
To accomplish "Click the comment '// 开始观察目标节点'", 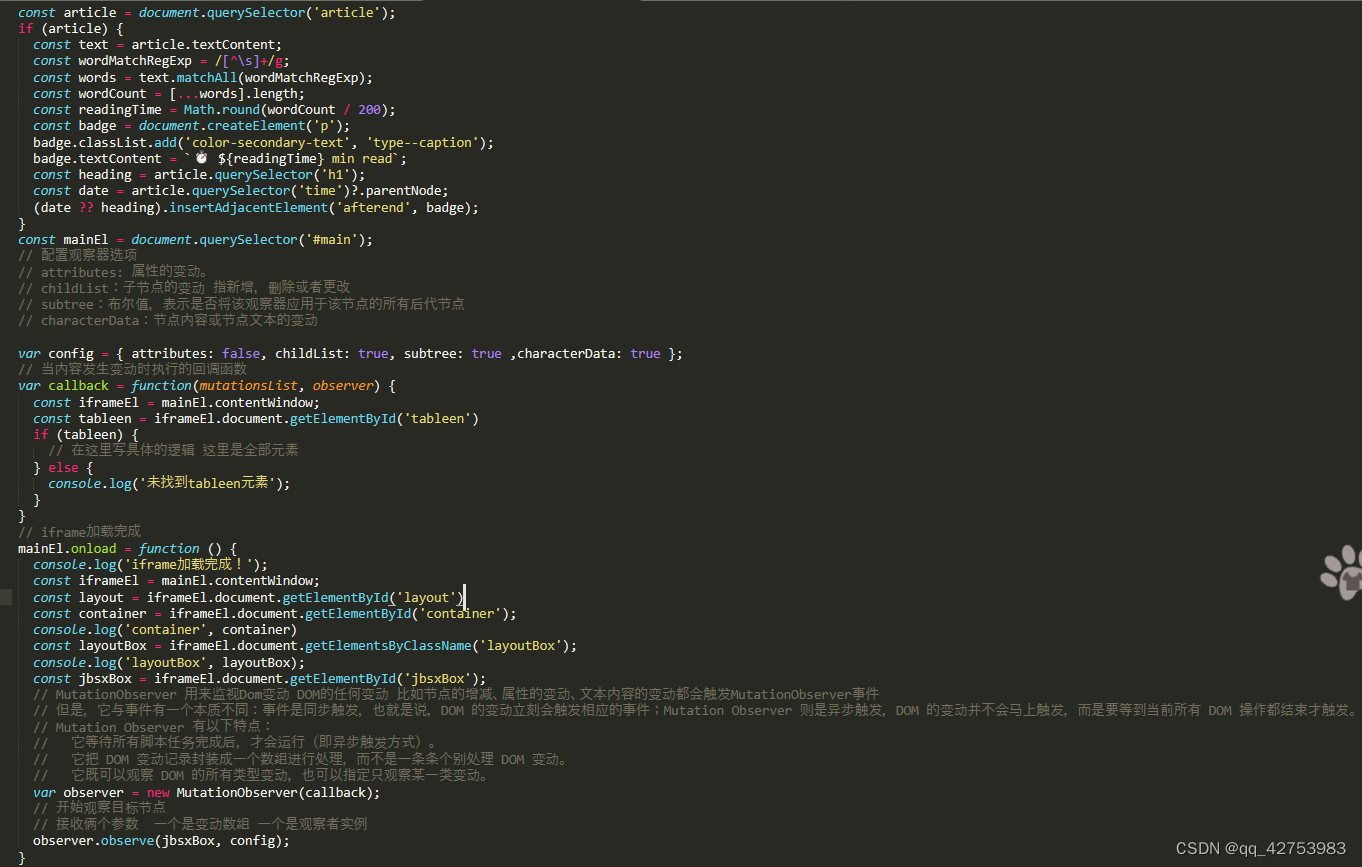I will 100,808.
